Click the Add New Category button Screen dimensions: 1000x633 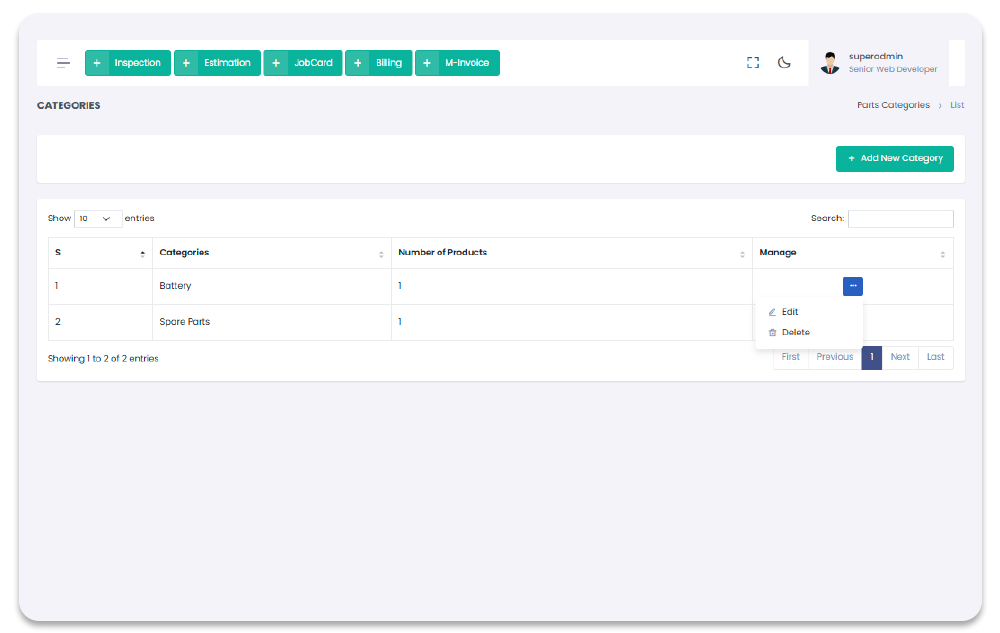click(894, 158)
